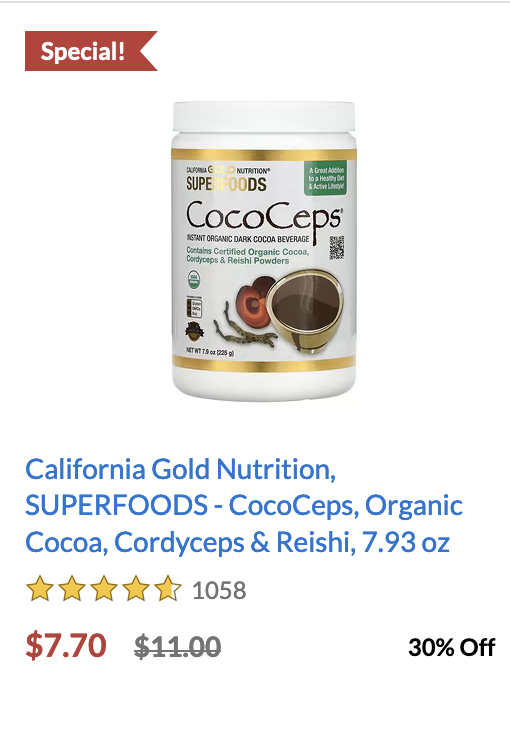Click the red Special! ribbon badge
This screenshot has height=732, width=510.
tap(91, 51)
